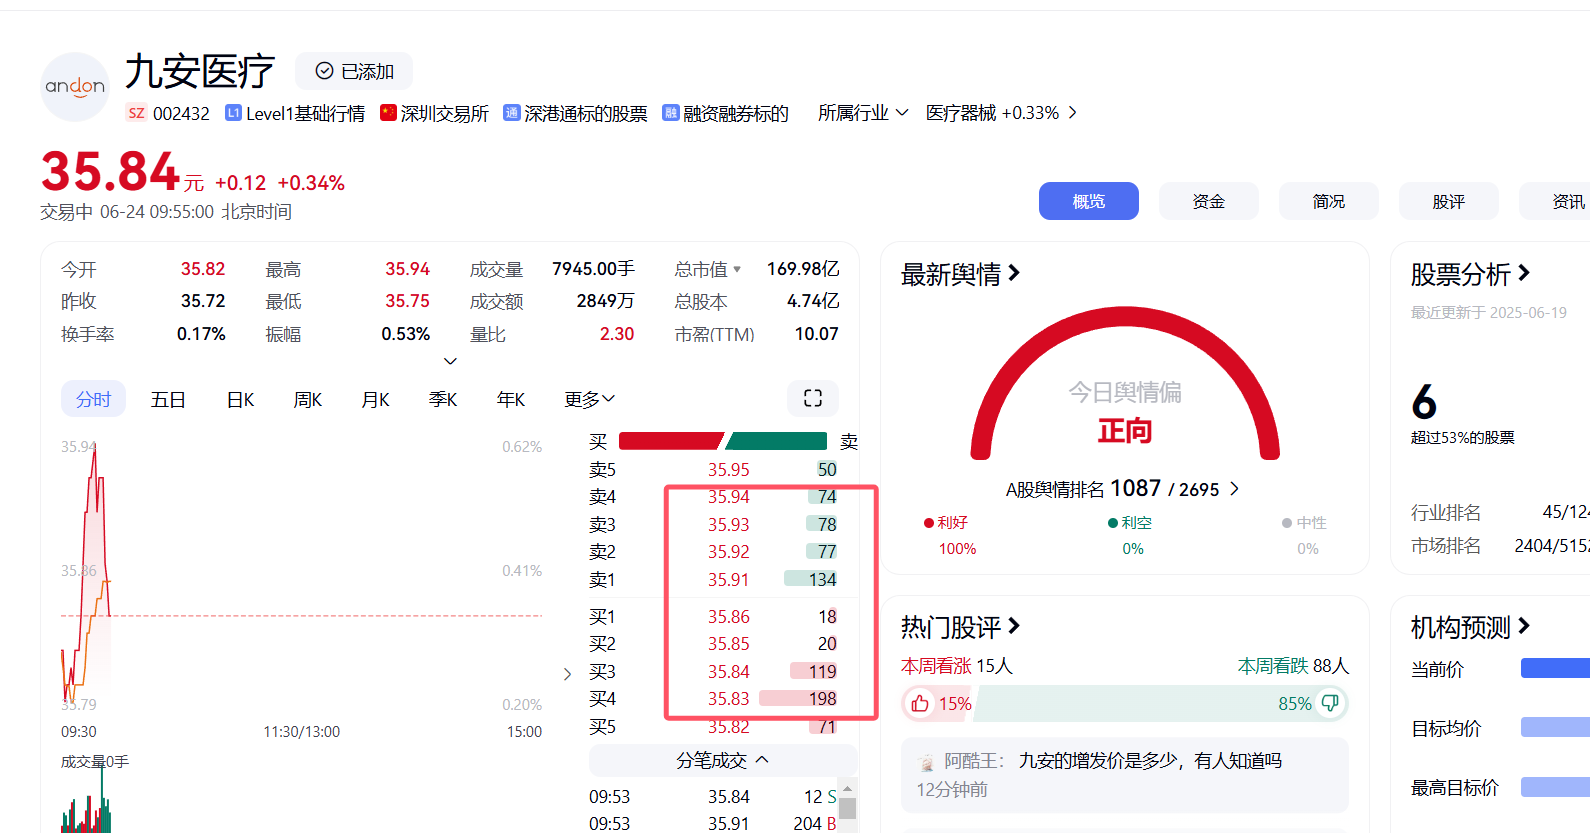
Task: Open A股舆情排名 1087 / 2695 details
Action: (1123, 488)
